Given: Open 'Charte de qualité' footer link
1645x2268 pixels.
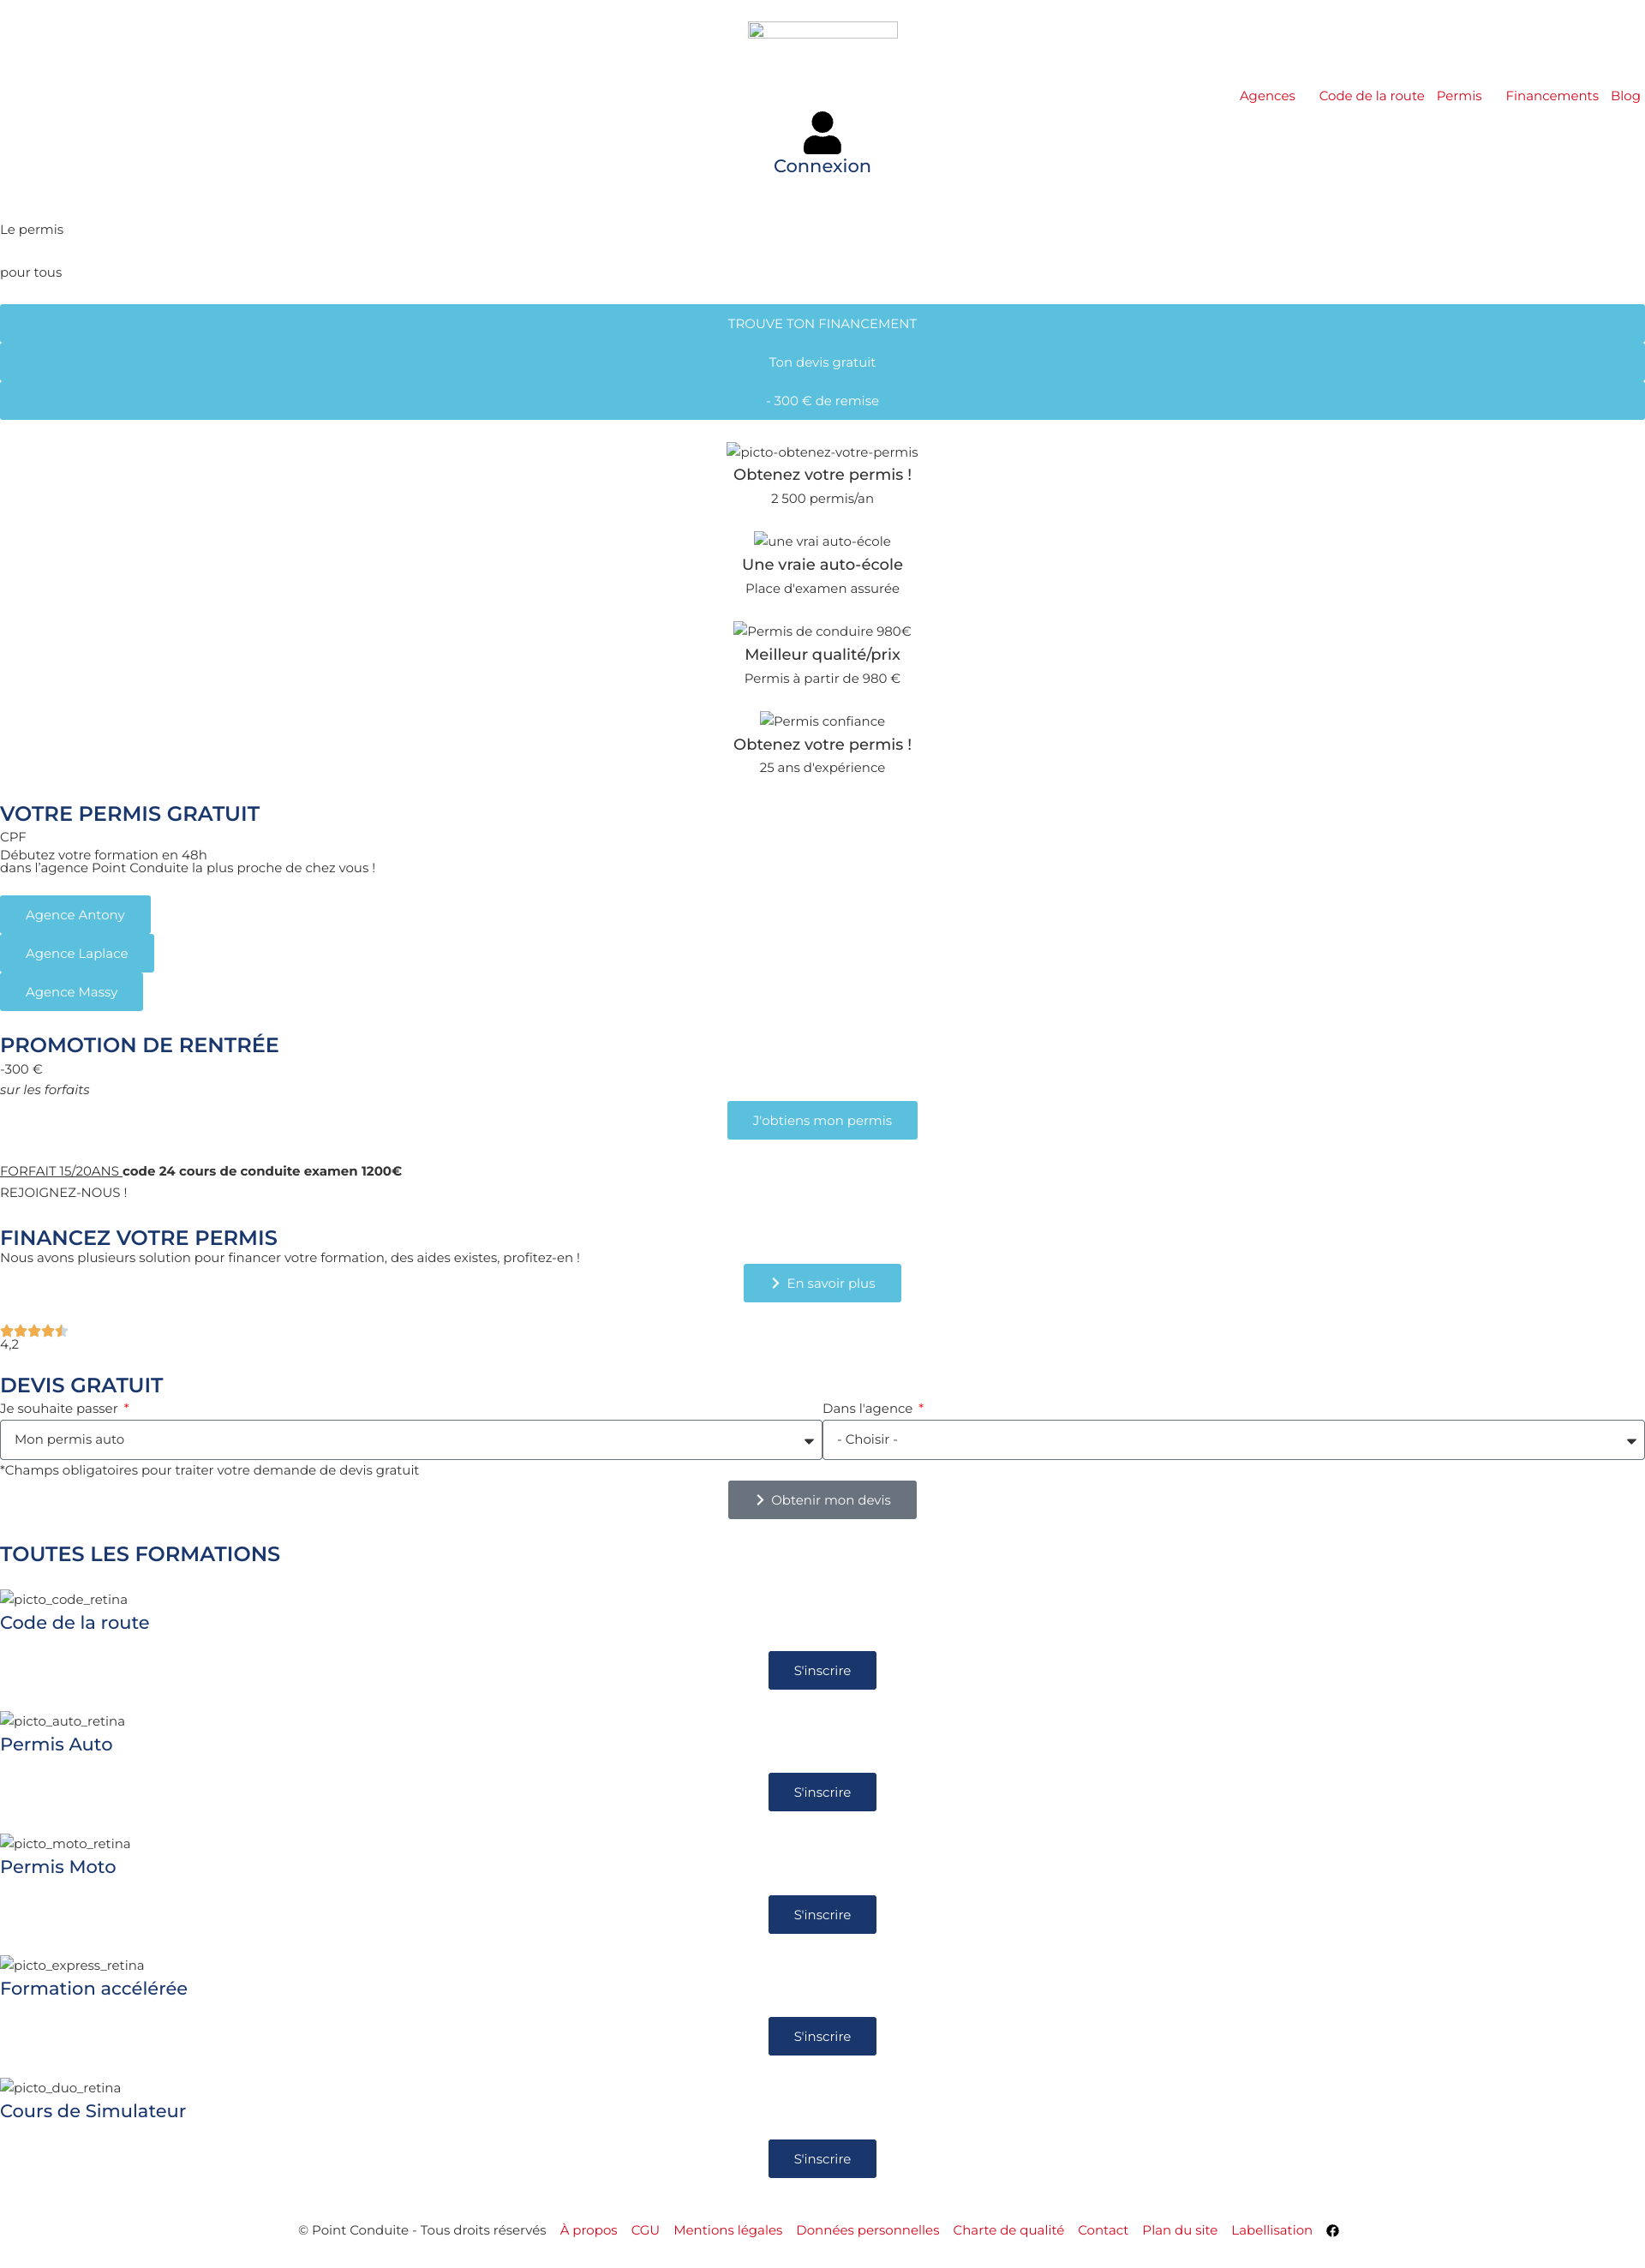Looking at the screenshot, I should [1008, 2230].
